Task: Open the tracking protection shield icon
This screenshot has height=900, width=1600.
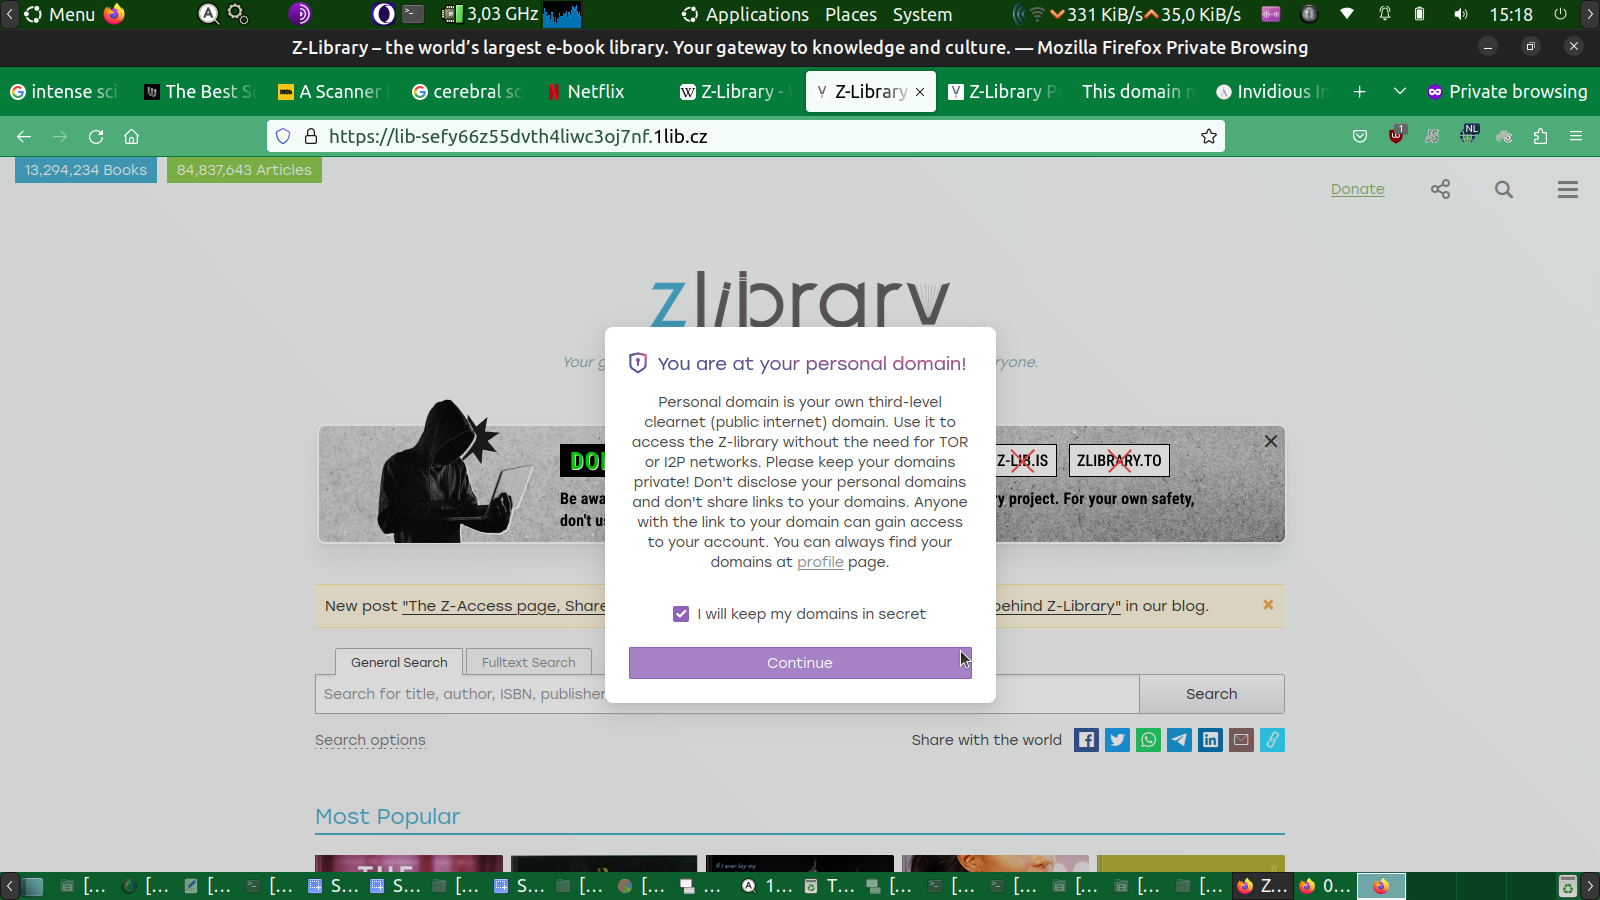Action: [x=283, y=136]
